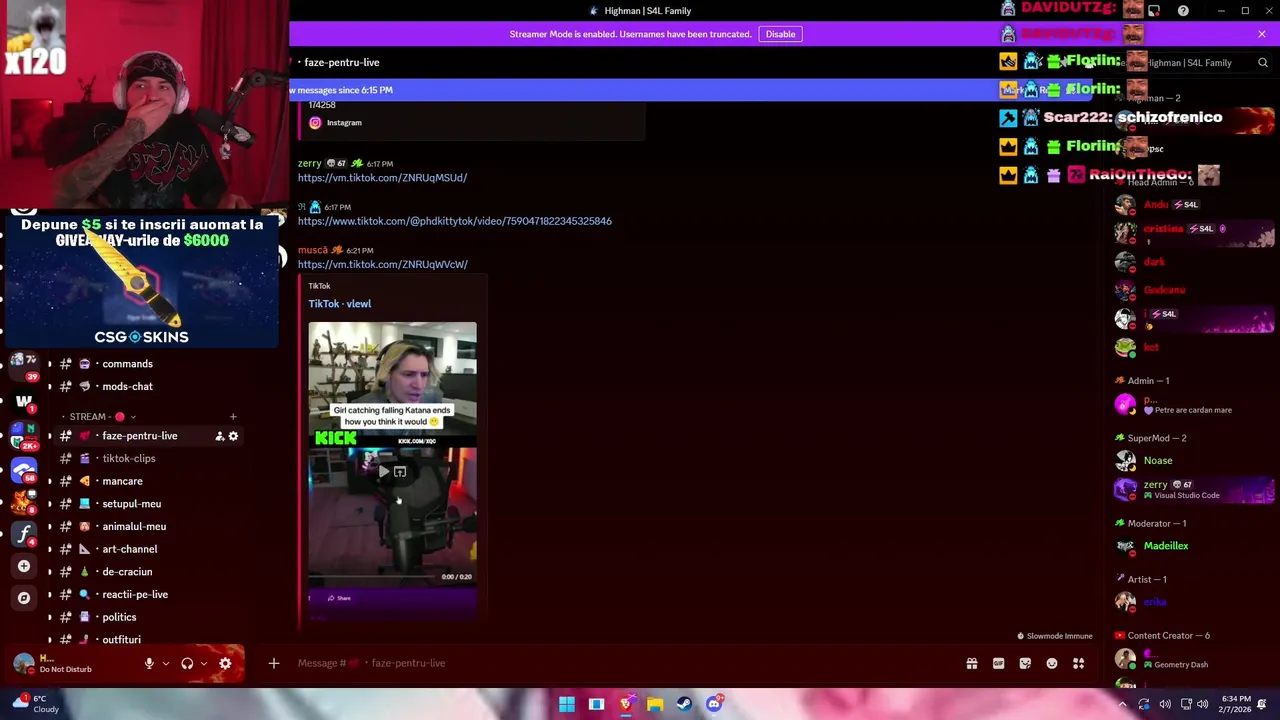
Task: Open Discord from the taskbar
Action: pos(713,704)
